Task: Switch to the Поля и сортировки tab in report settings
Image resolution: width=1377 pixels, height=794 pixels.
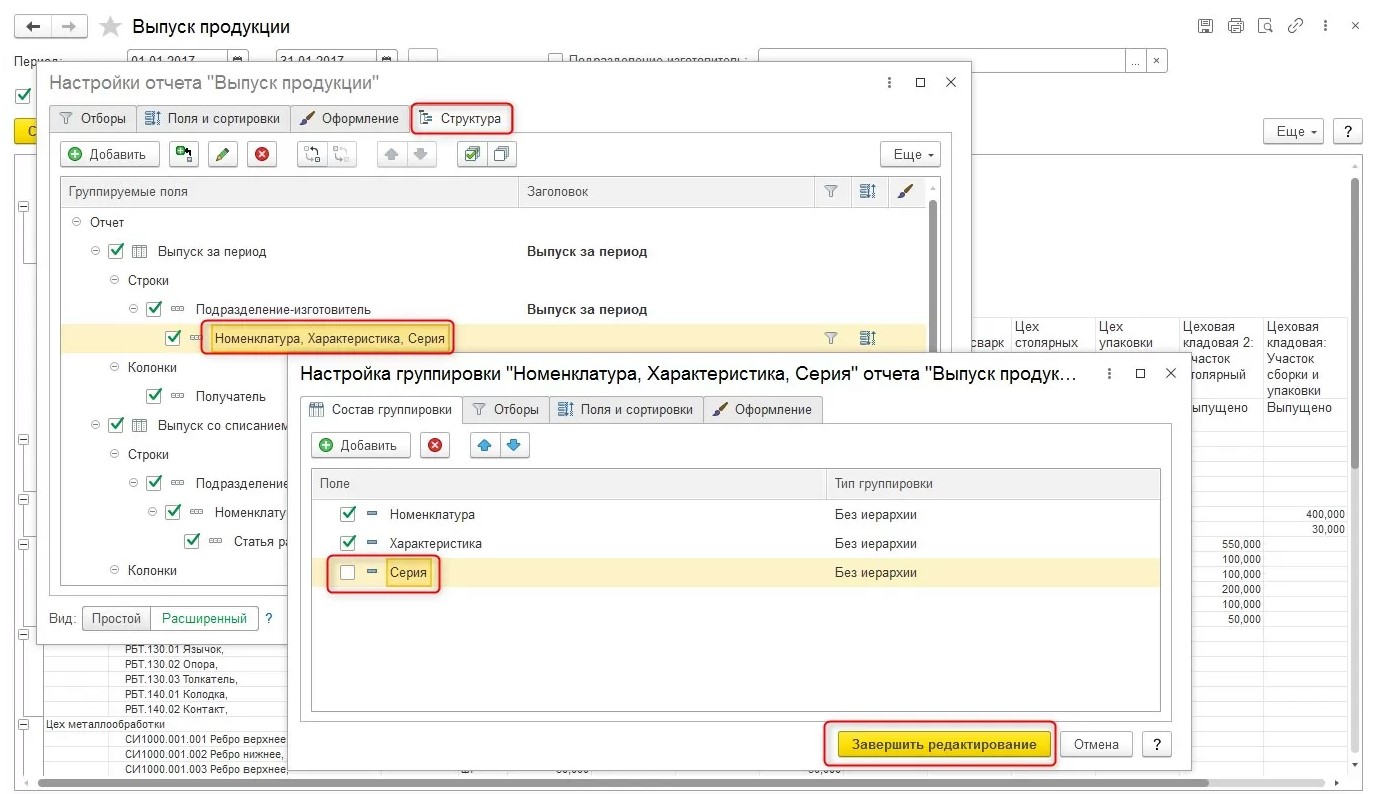Action: [212, 118]
